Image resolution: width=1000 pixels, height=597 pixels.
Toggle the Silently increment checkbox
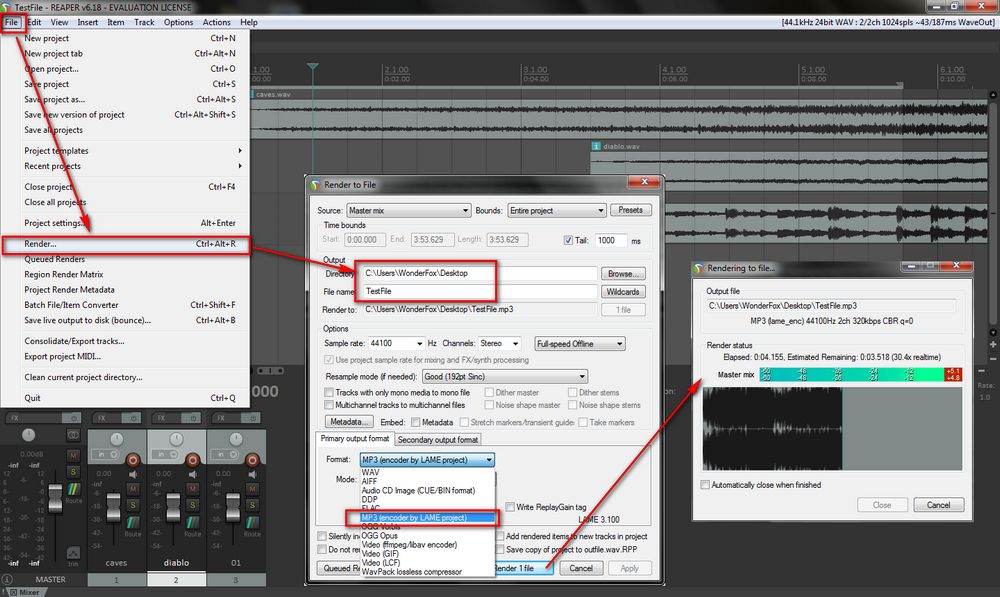coord(321,536)
